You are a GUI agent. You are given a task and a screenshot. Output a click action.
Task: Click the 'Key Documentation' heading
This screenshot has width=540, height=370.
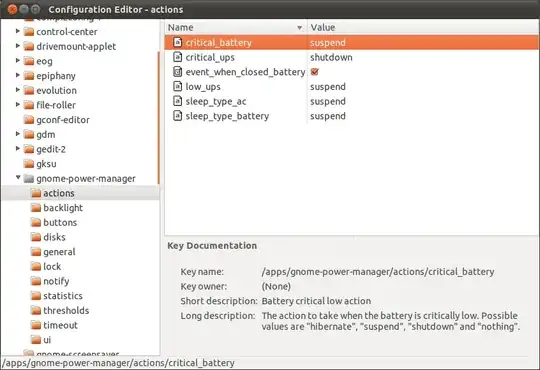pos(212,246)
